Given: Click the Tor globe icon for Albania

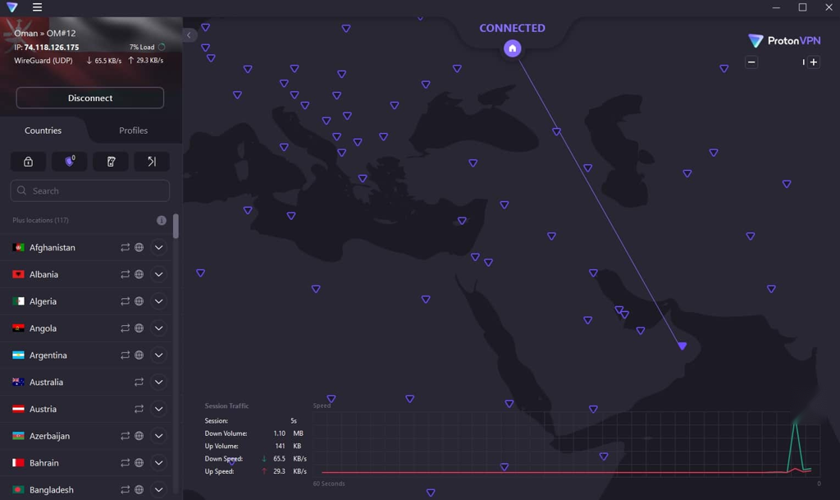Looking at the screenshot, I should coord(139,275).
